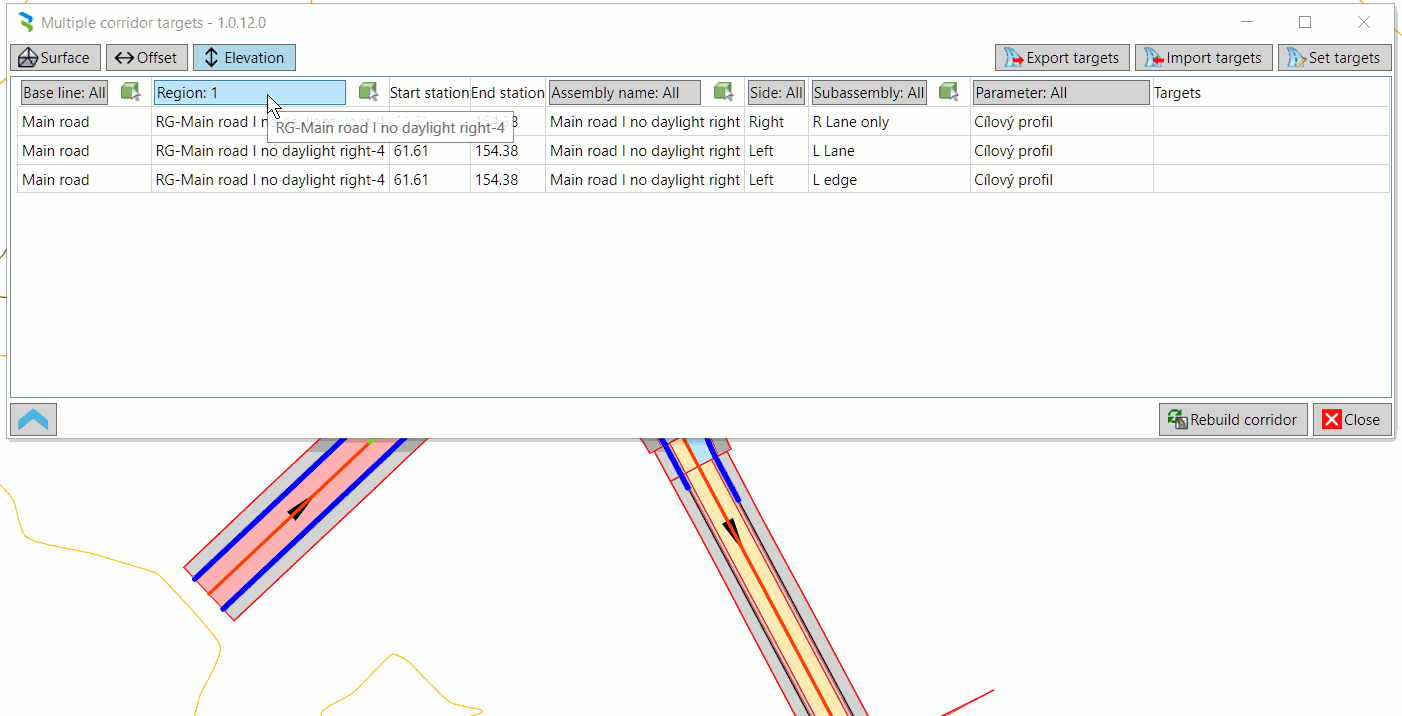Maximize the Multiple corridor targets window
The height and width of the screenshot is (716, 1402).
tap(1305, 22)
